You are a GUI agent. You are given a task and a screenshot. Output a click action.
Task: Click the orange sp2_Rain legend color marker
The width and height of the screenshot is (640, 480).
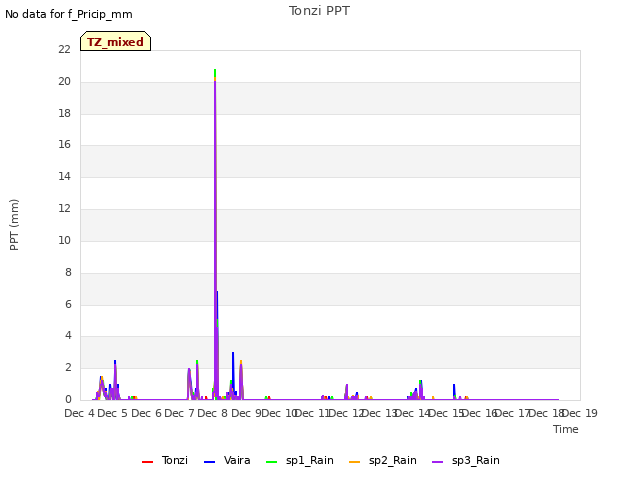(x=355, y=462)
